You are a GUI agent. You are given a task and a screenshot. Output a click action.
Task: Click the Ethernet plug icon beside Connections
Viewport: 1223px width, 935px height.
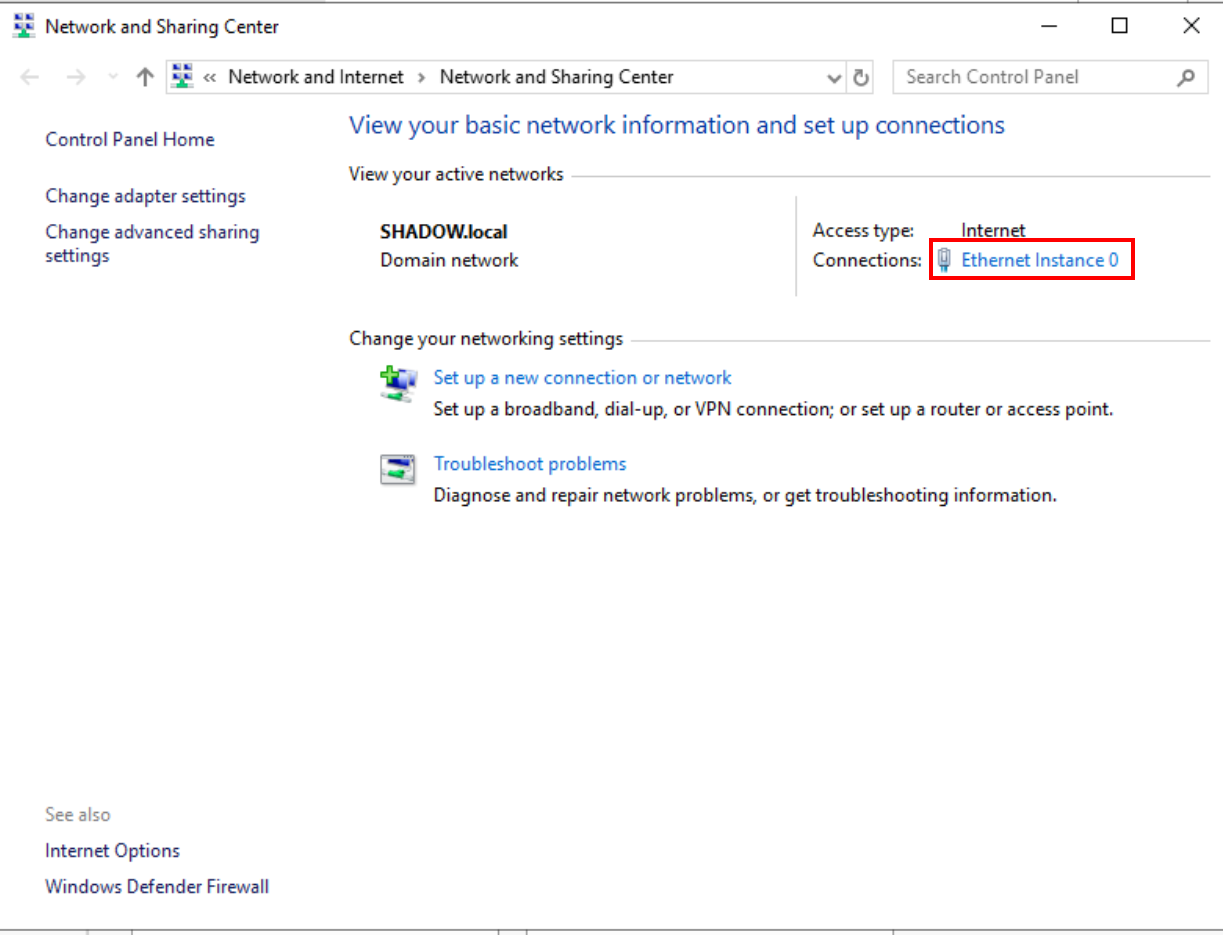coord(944,260)
